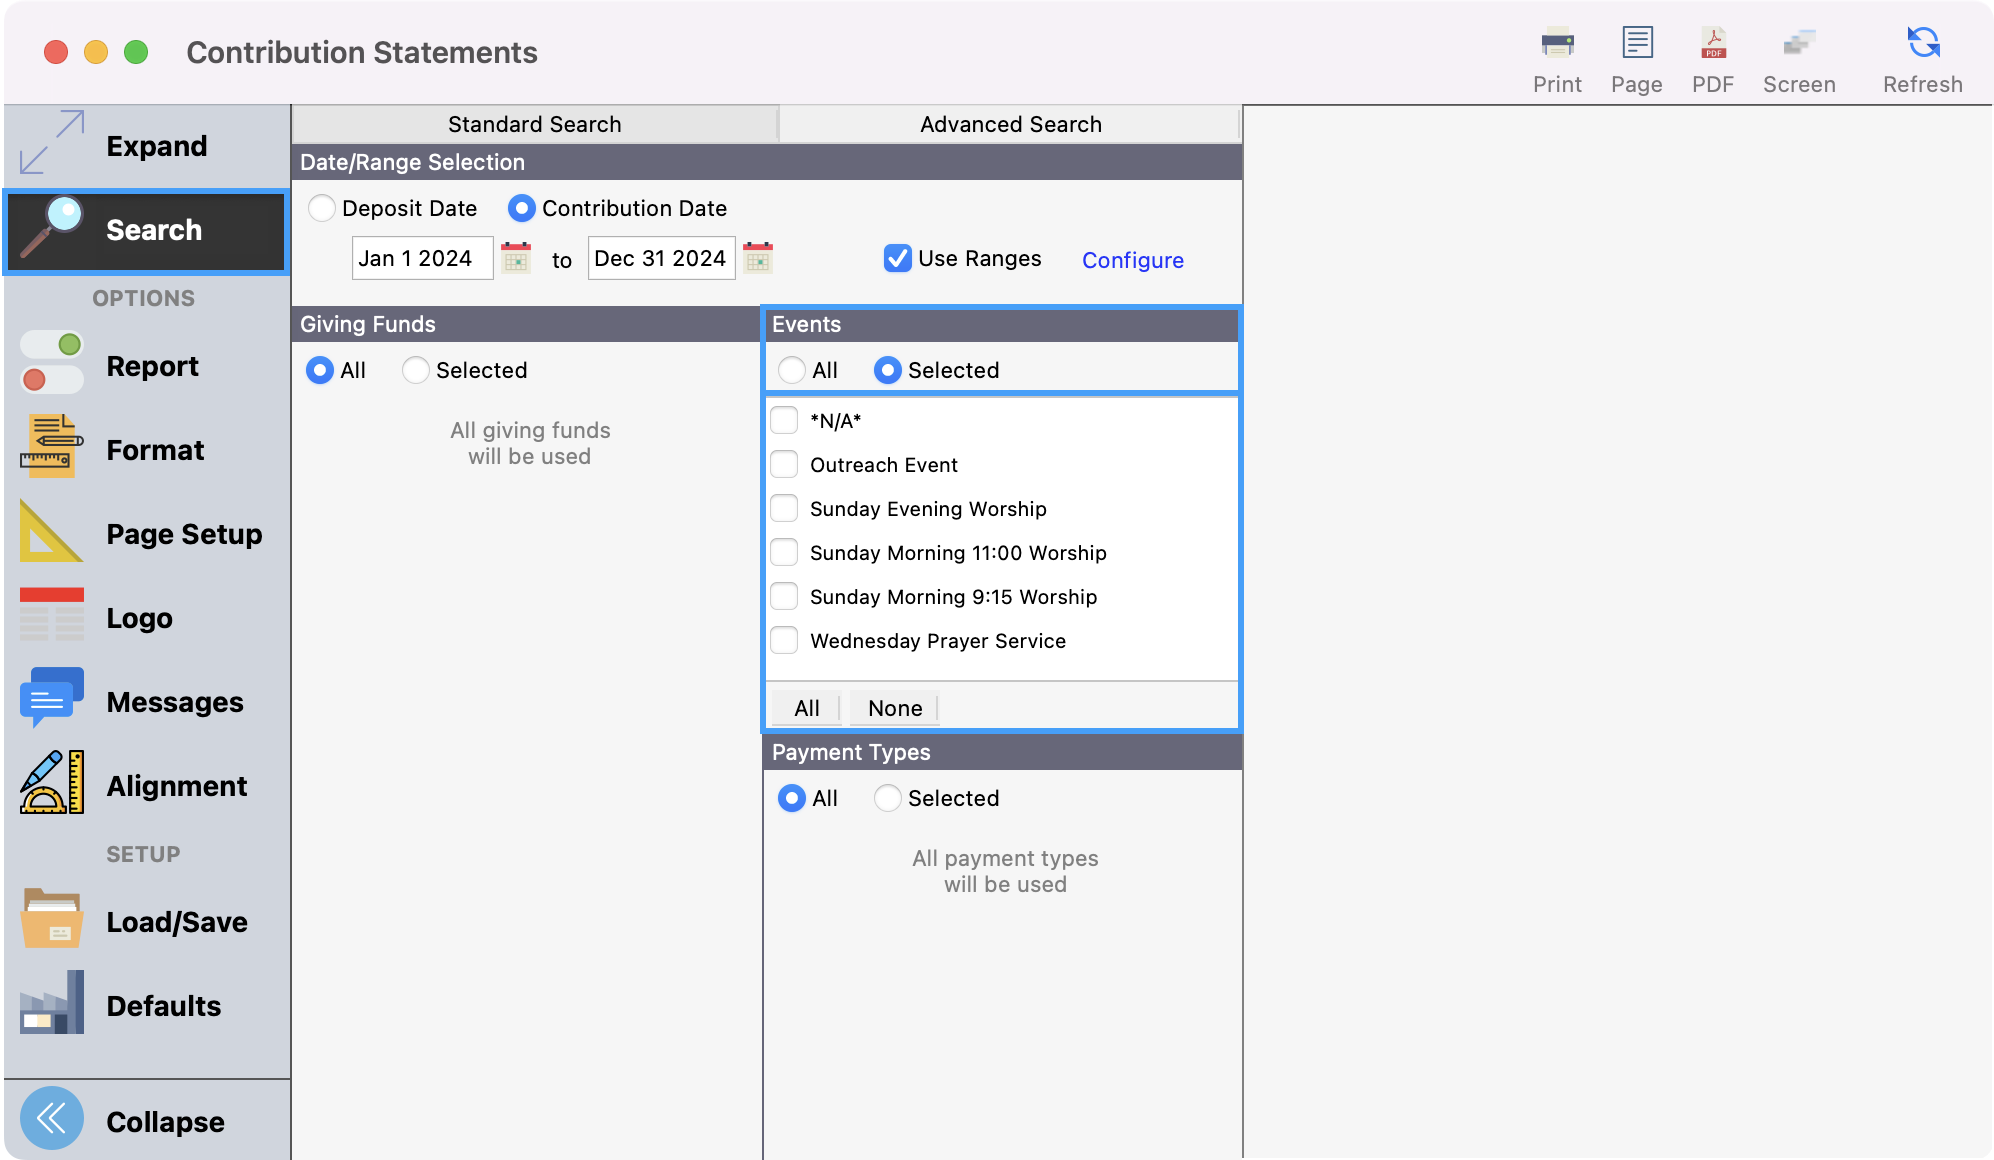Check the Outreach Event checkbox
The image size is (1994, 1160).
point(785,464)
